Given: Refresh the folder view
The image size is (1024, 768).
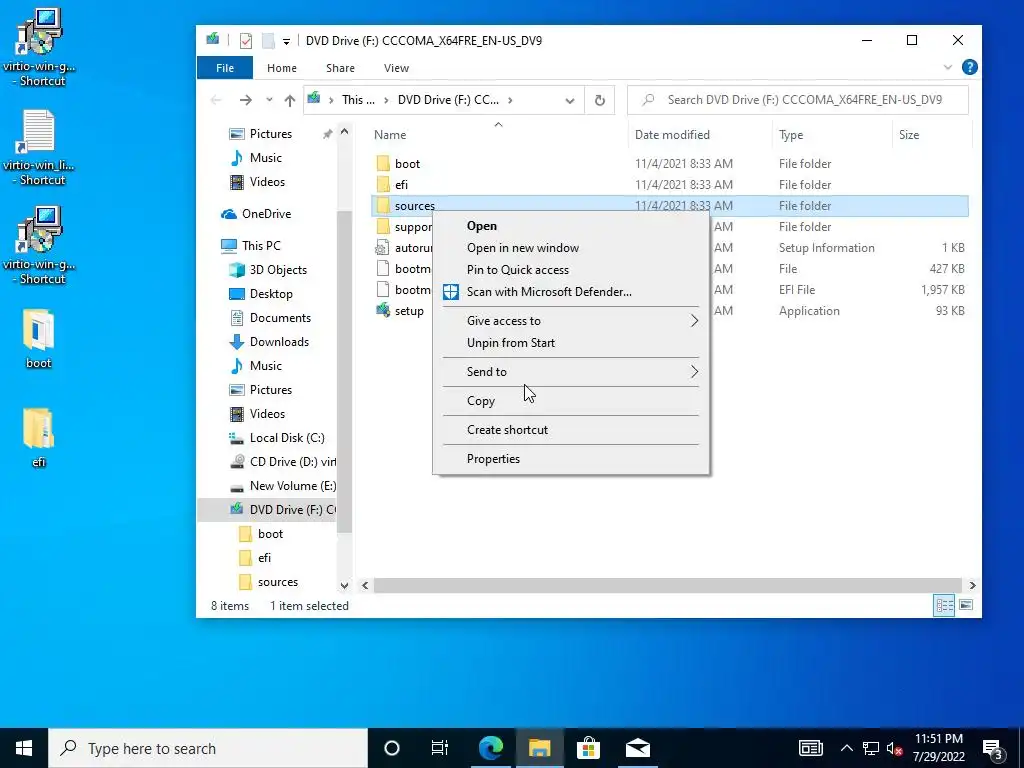Looking at the screenshot, I should 600,101.
